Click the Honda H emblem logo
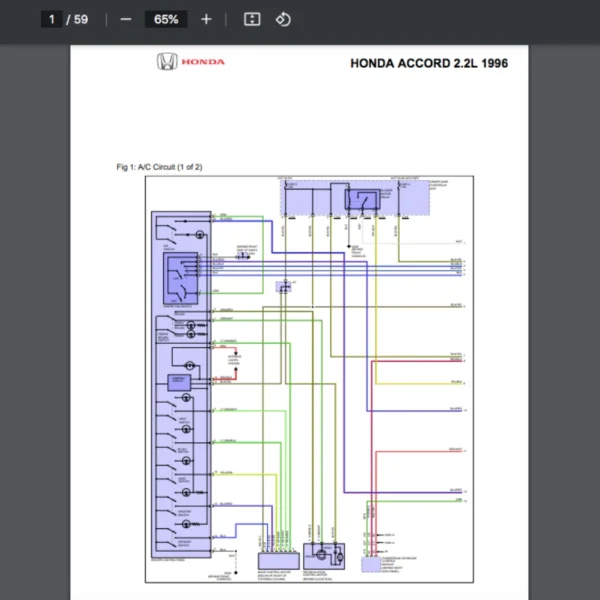The image size is (600, 600). [166, 62]
